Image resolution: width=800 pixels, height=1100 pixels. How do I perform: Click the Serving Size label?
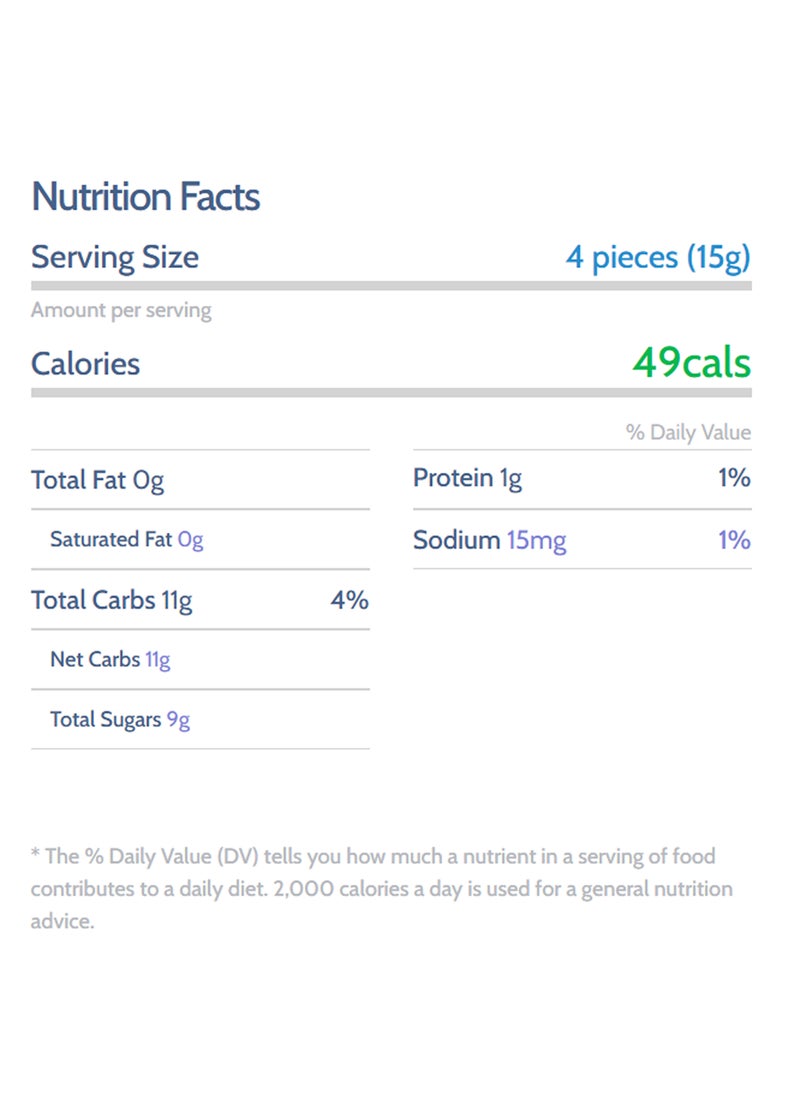pyautogui.click(x=115, y=257)
